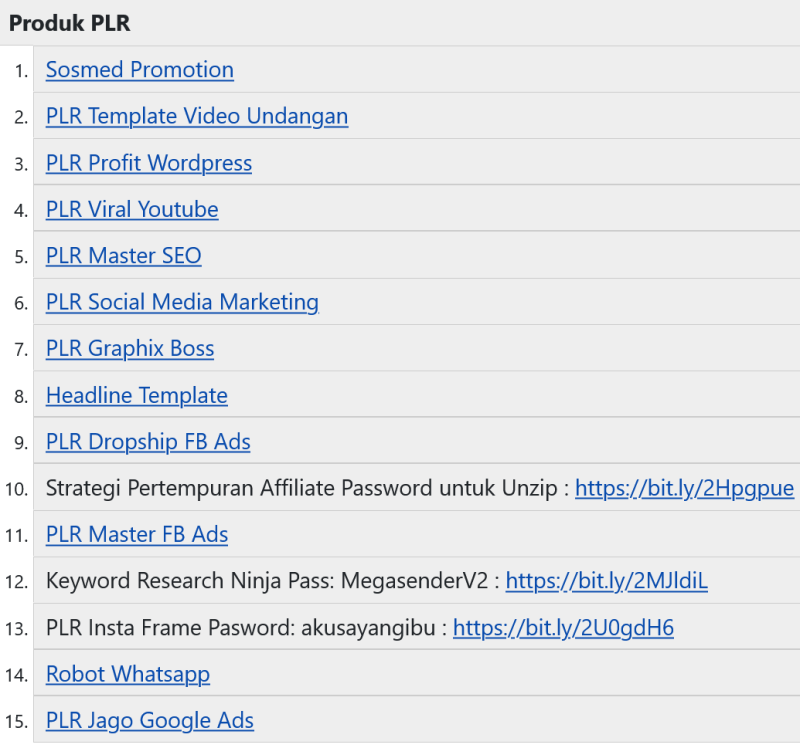Open PLR Jago Google Ads link
This screenshot has height=748, width=800.
point(149,720)
